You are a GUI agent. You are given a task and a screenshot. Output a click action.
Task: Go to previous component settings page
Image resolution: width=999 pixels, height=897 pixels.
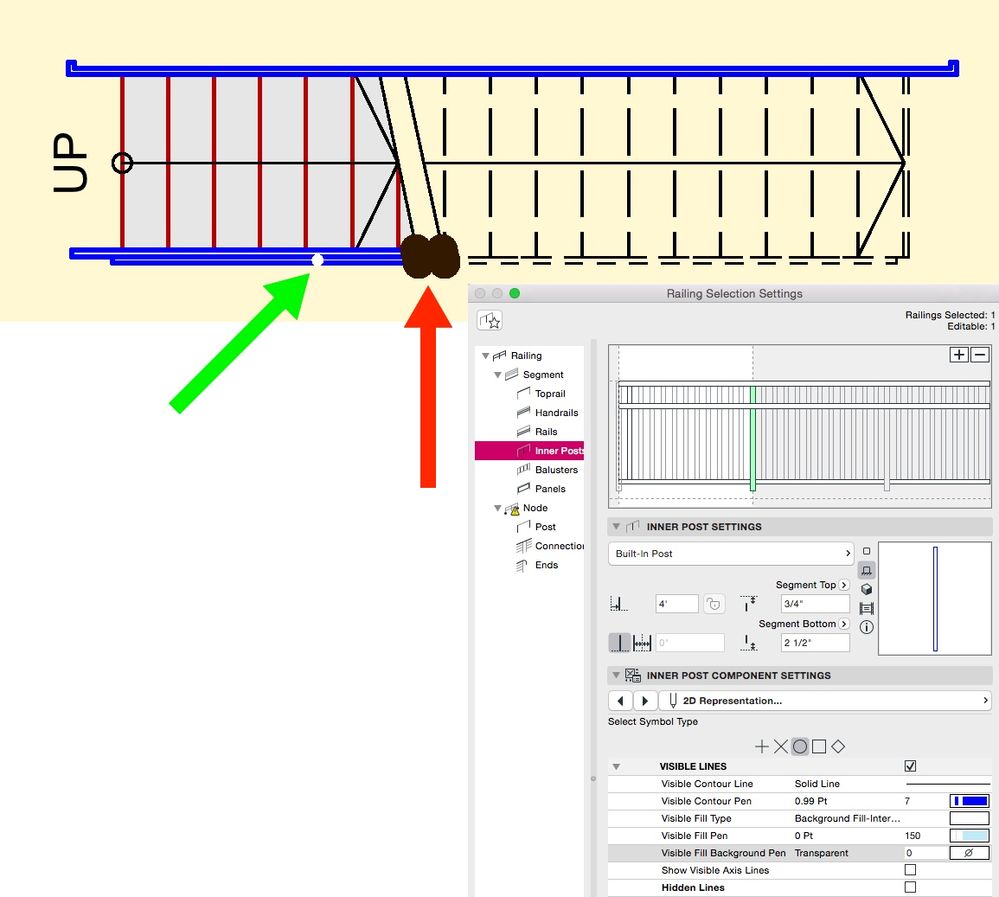(x=620, y=701)
